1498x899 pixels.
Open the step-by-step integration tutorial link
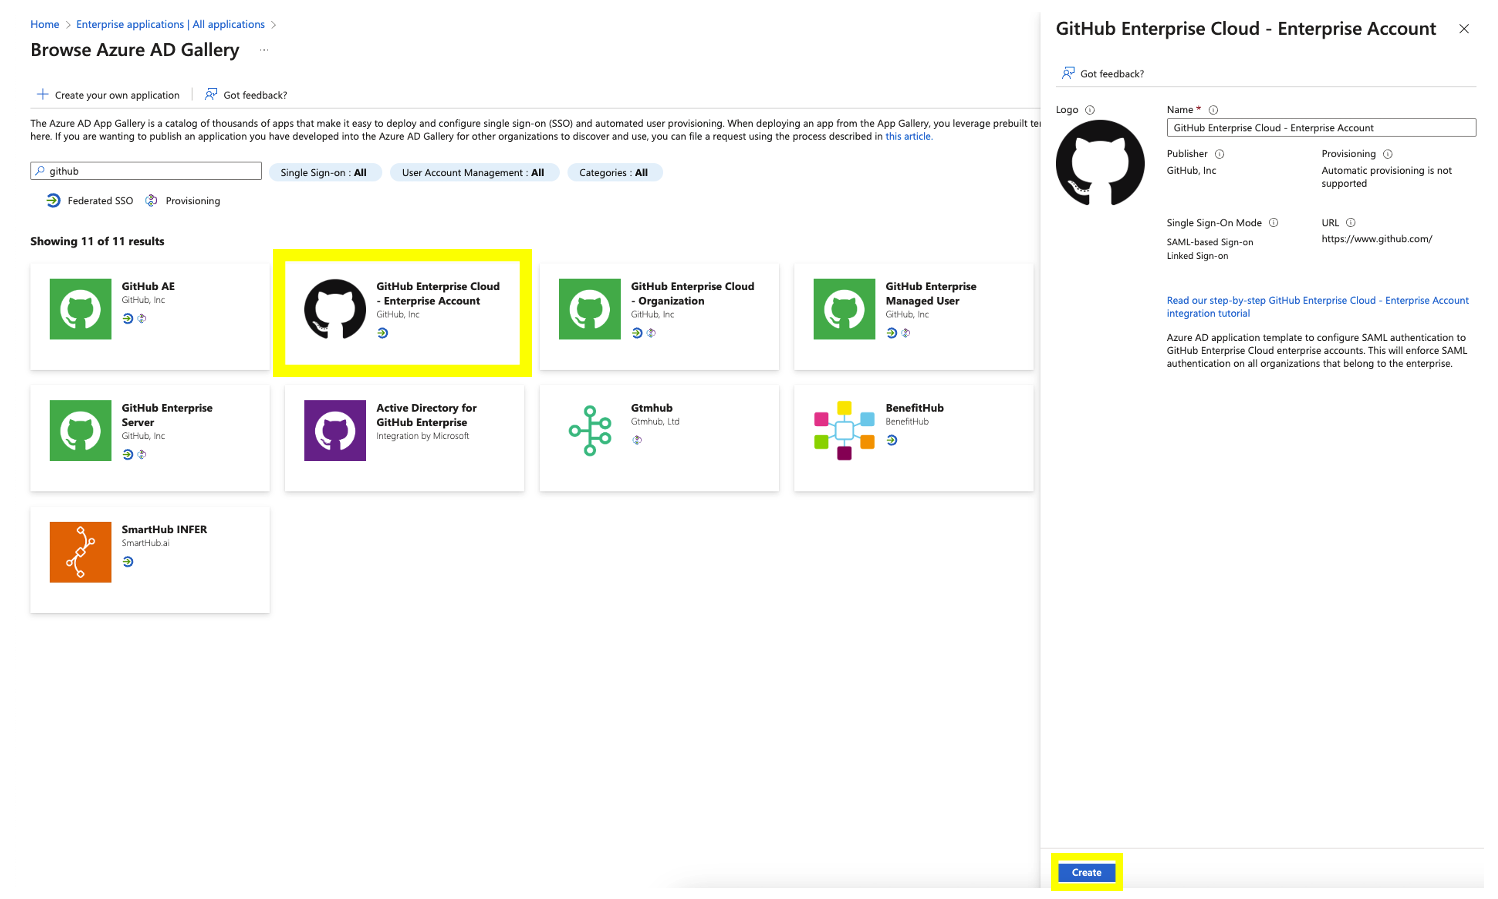(x=1318, y=307)
